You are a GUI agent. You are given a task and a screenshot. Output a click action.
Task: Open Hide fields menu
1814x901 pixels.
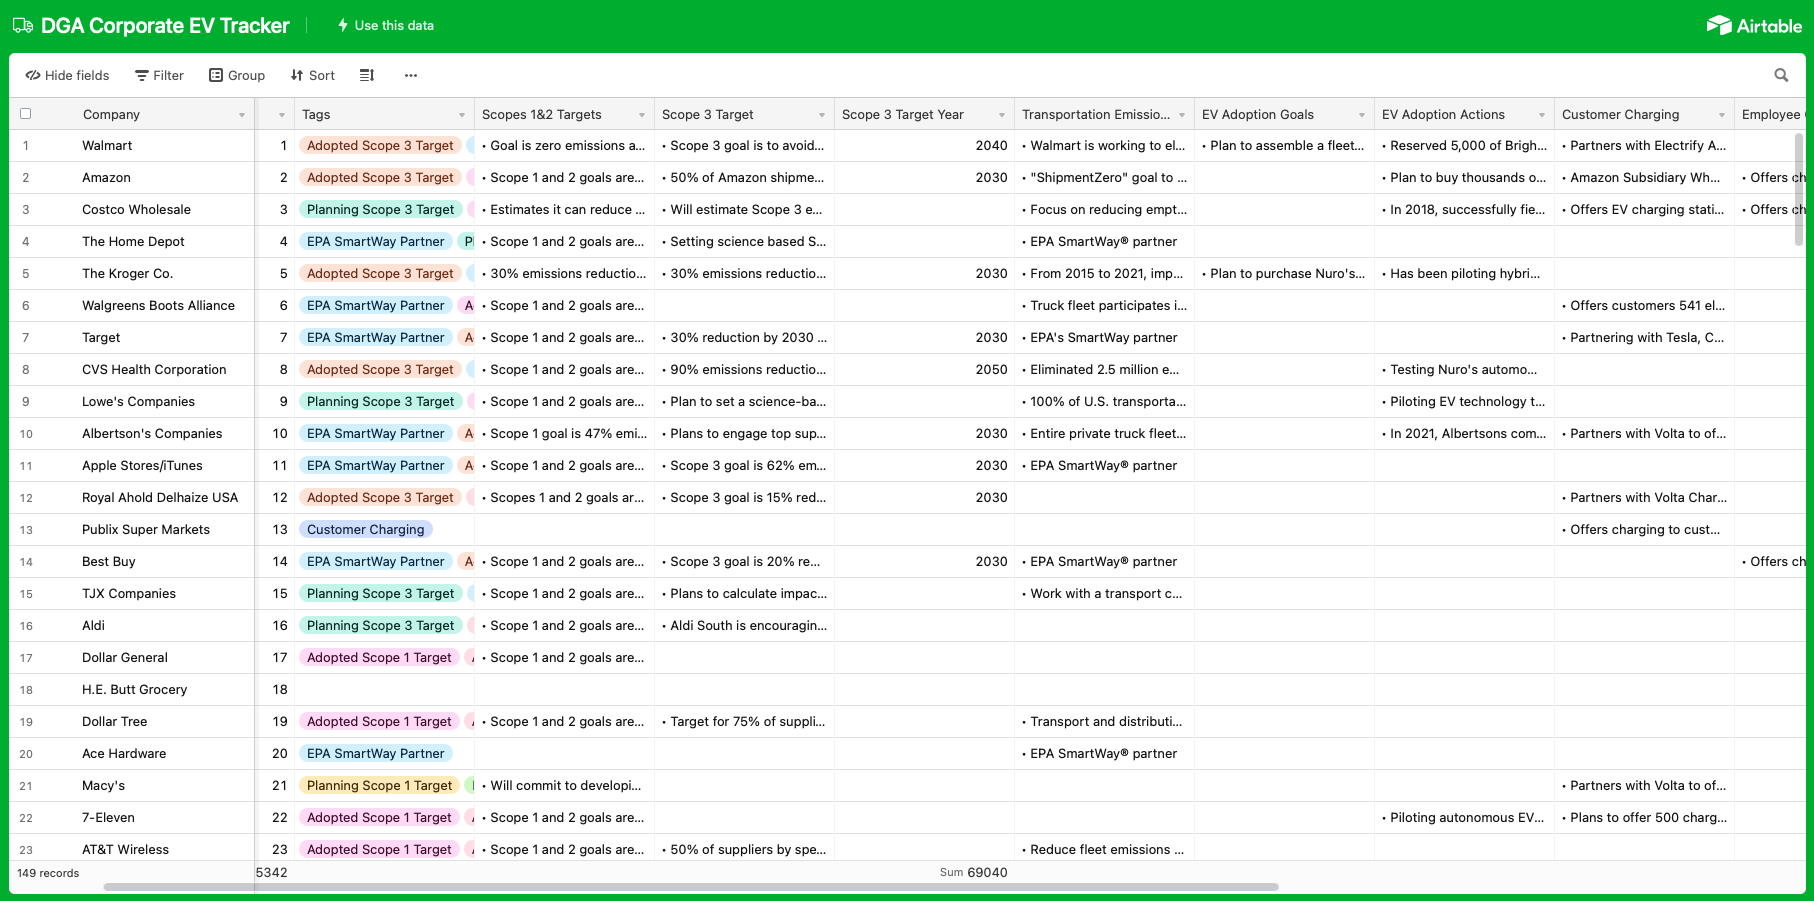pyautogui.click(x=67, y=75)
